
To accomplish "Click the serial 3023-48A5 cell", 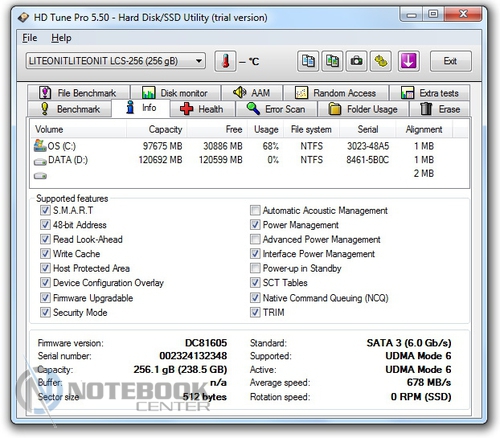I will tap(368, 146).
